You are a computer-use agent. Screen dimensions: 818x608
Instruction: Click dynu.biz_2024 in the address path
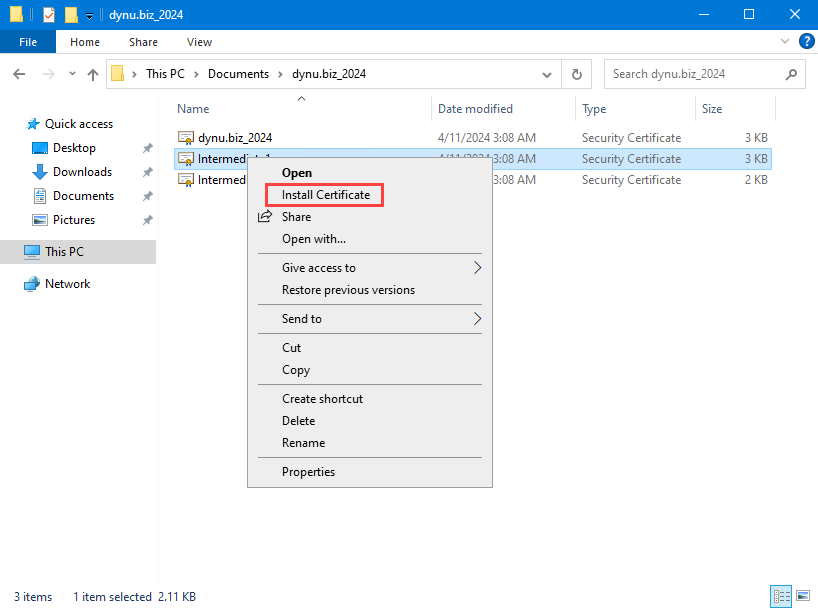[x=329, y=74]
